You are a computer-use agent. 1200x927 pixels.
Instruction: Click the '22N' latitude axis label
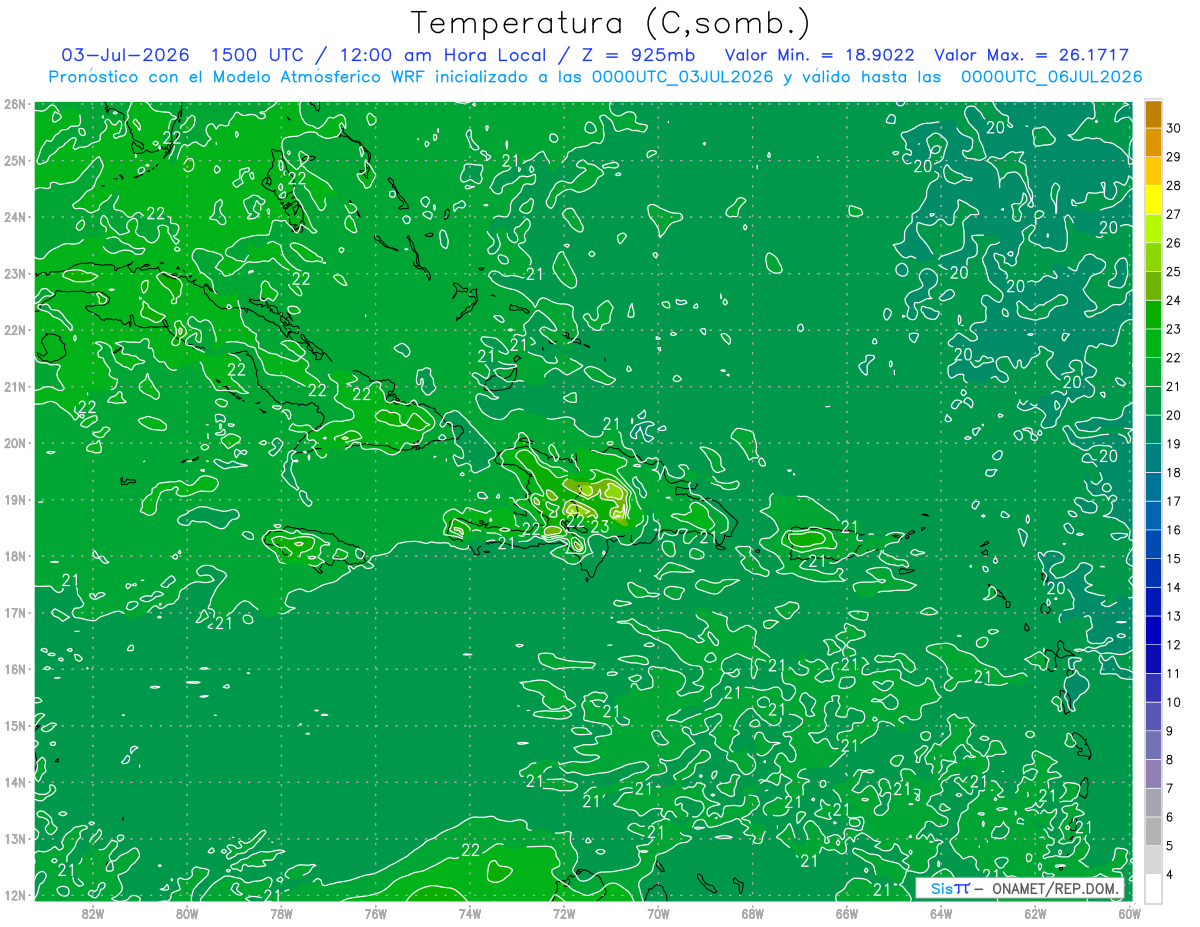coord(14,330)
